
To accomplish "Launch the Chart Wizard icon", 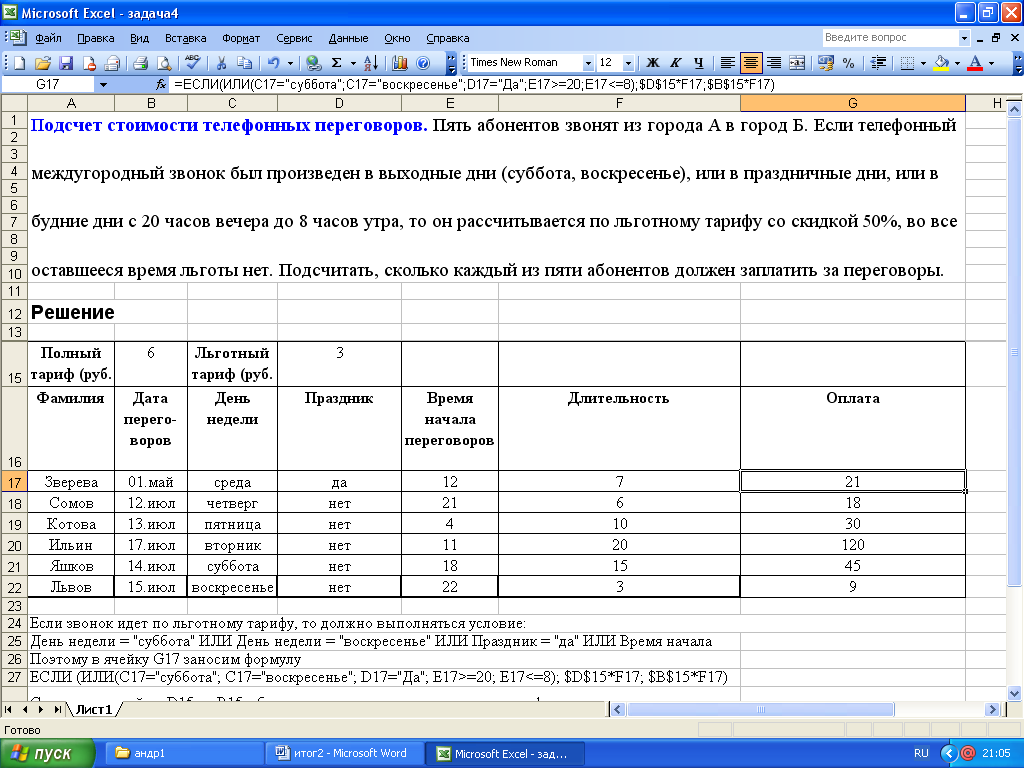I will [400, 63].
